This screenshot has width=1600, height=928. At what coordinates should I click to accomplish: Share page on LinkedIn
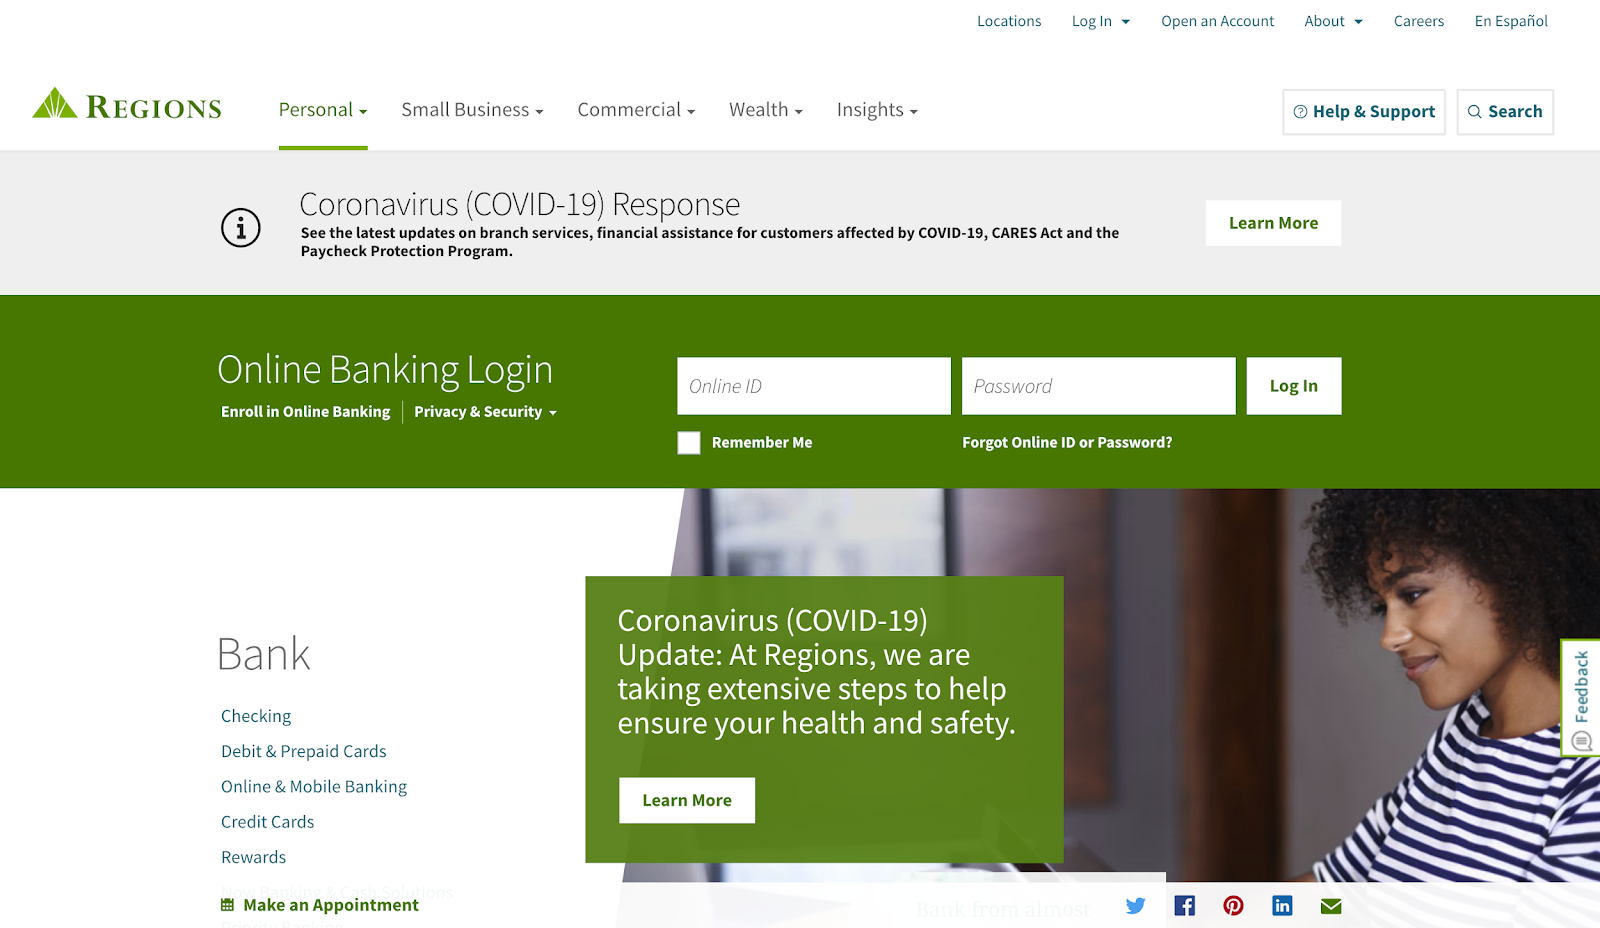[1282, 906]
